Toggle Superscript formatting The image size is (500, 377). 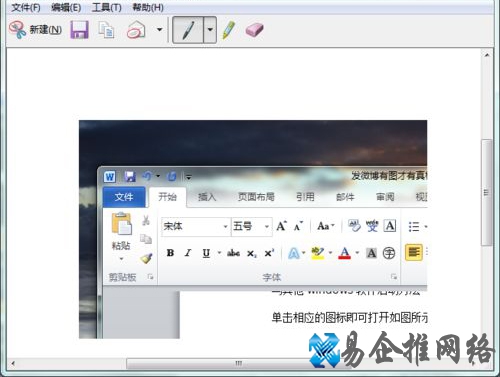pos(269,253)
